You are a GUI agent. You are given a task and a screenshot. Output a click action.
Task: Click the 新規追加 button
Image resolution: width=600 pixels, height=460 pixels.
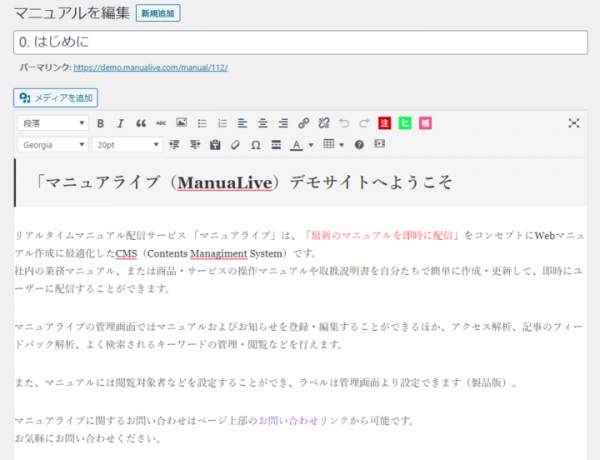(158, 13)
